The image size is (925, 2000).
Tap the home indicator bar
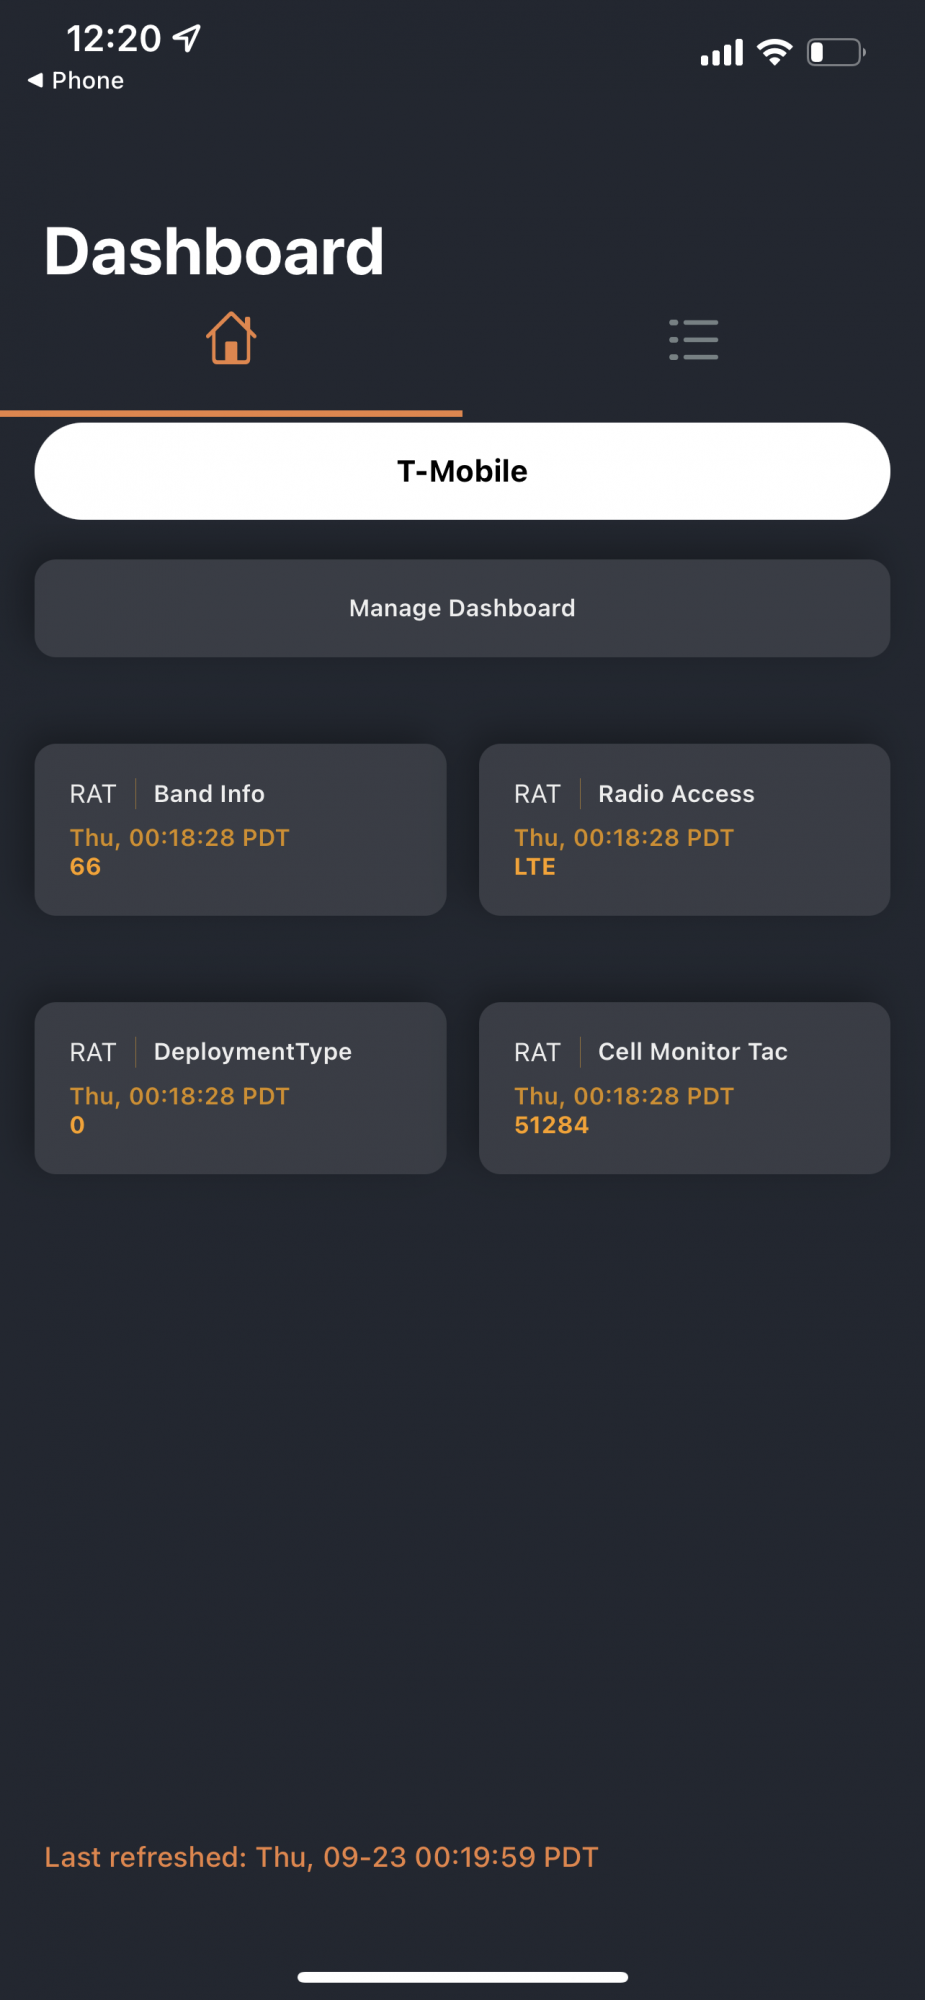pyautogui.click(x=462, y=1977)
